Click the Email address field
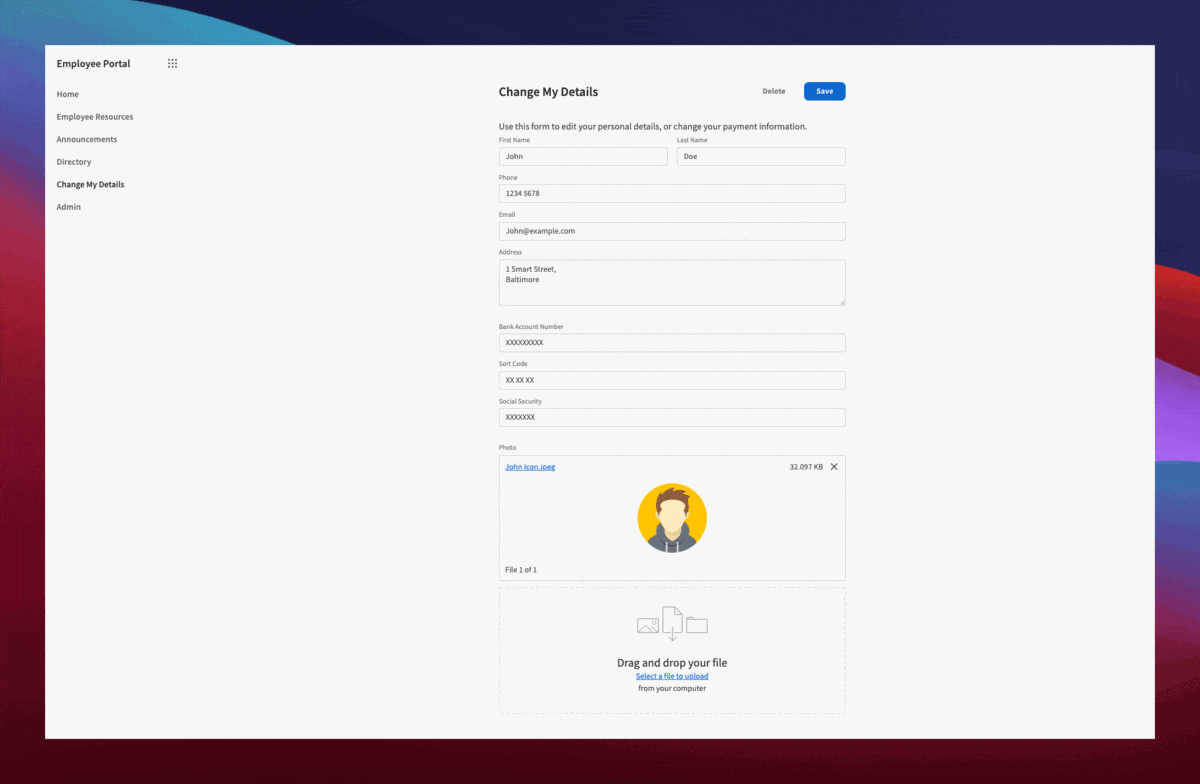Image resolution: width=1200 pixels, height=784 pixels. click(x=672, y=231)
